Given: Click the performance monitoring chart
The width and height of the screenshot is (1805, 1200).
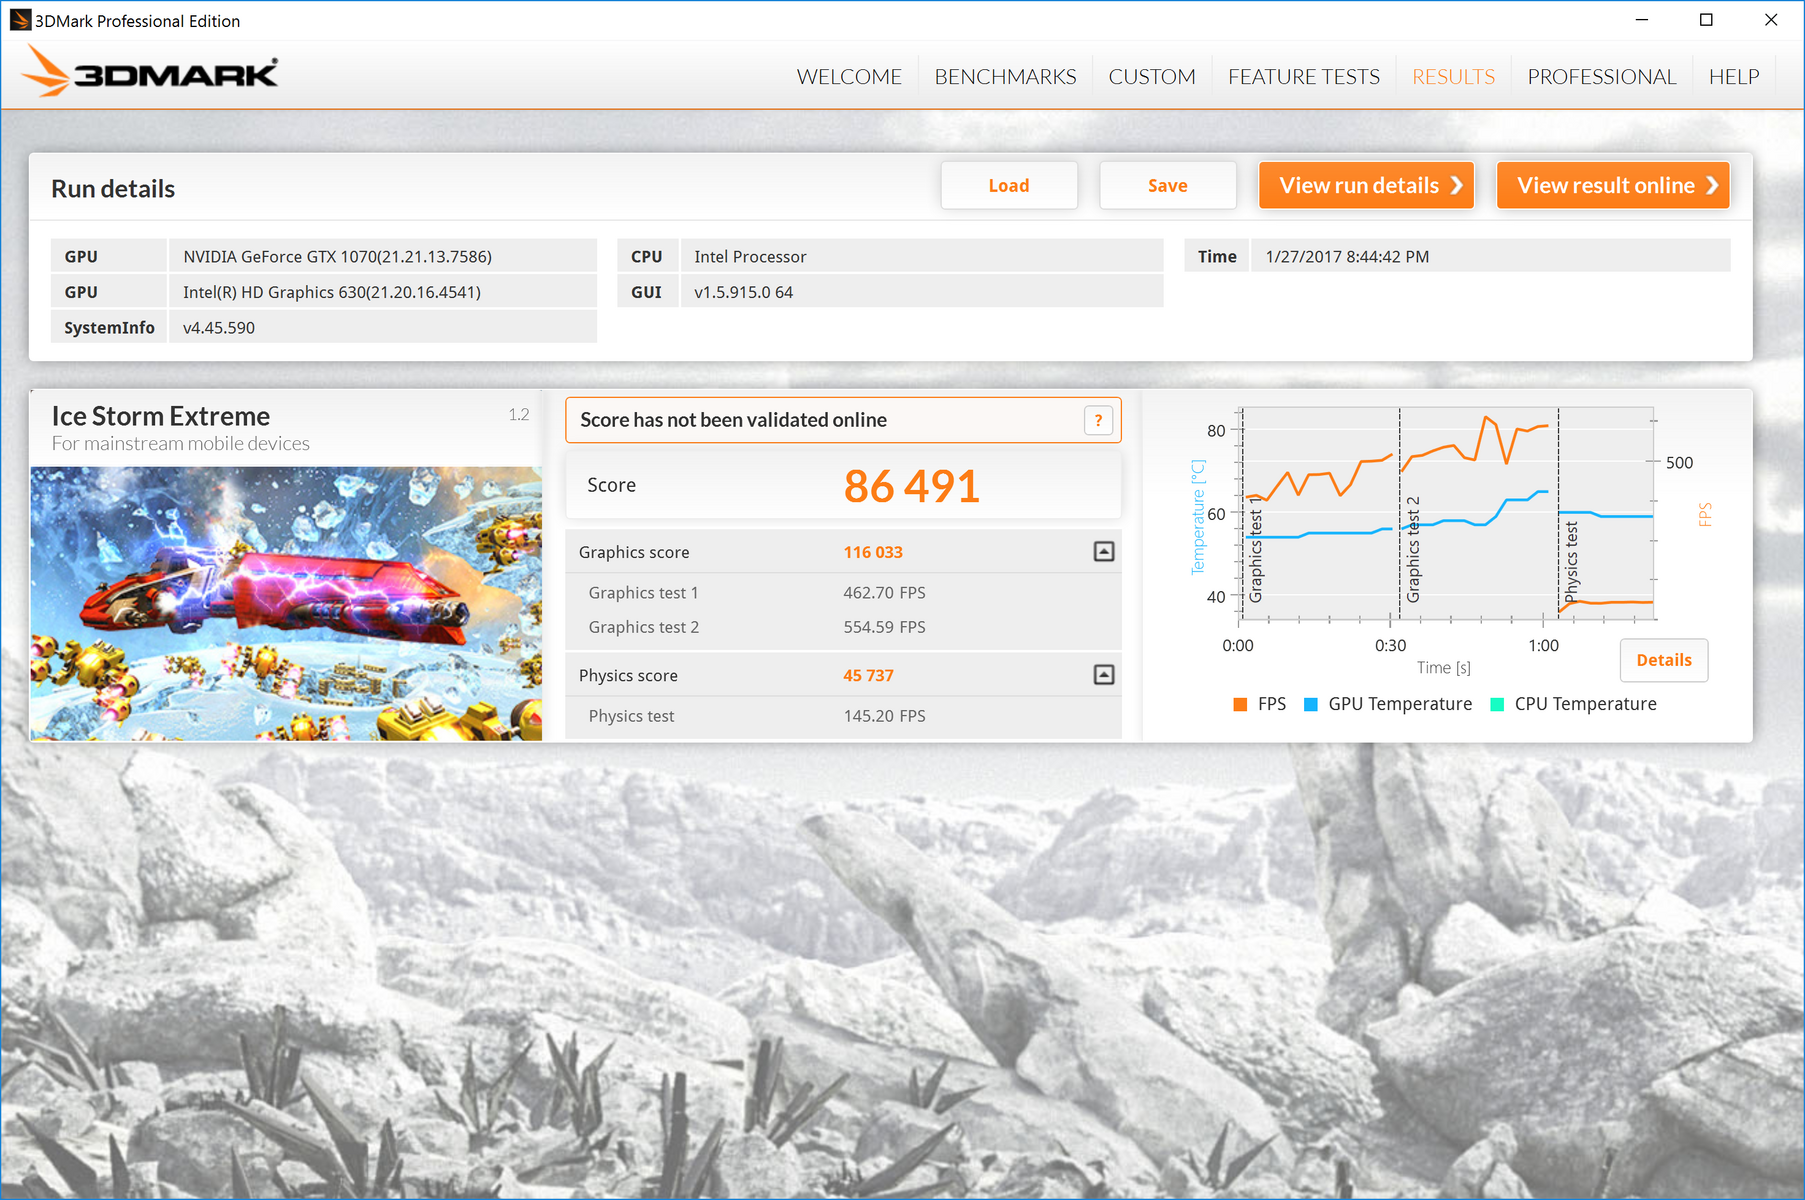Looking at the screenshot, I should tap(1447, 514).
